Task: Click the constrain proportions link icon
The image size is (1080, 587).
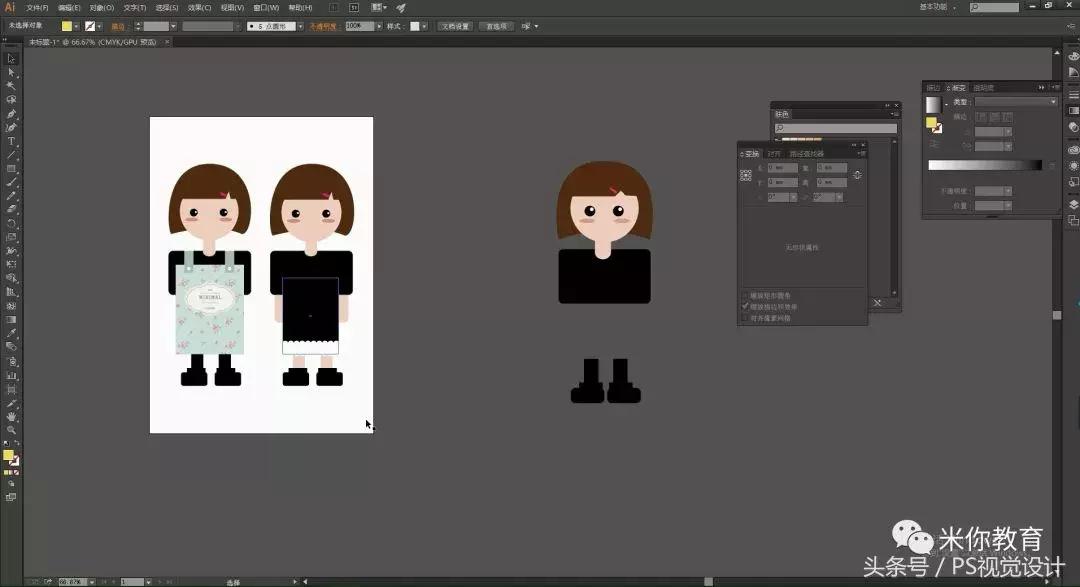Action: pos(857,175)
